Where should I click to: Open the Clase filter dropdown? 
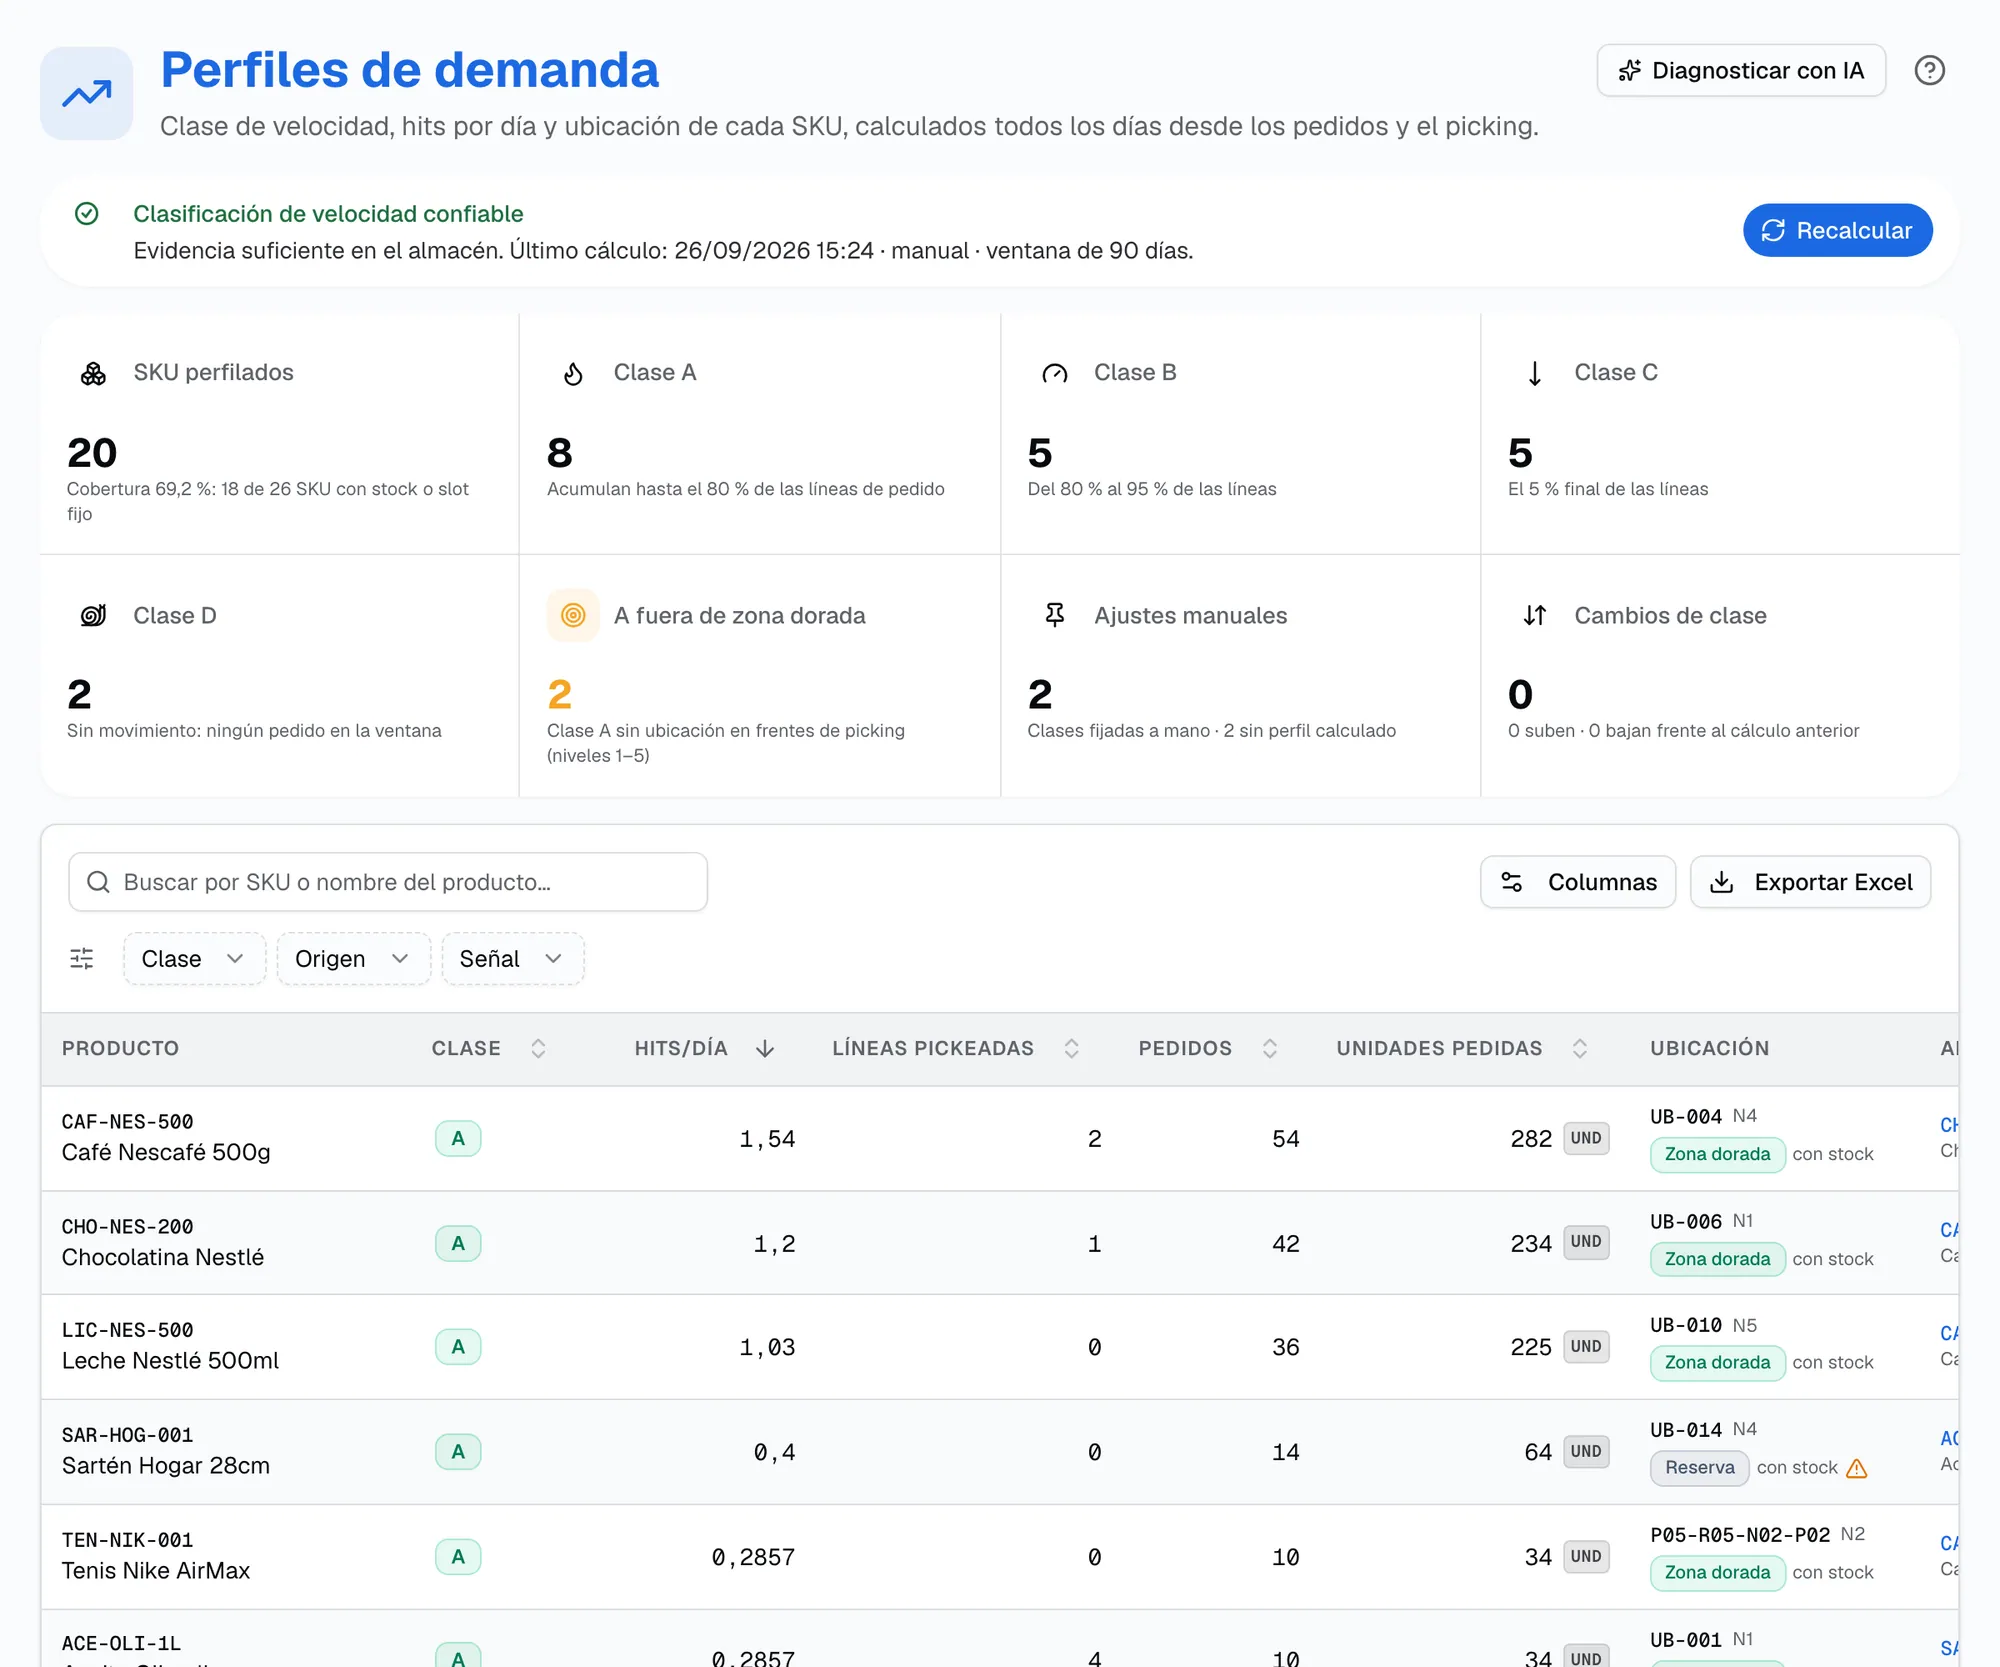tap(194, 959)
